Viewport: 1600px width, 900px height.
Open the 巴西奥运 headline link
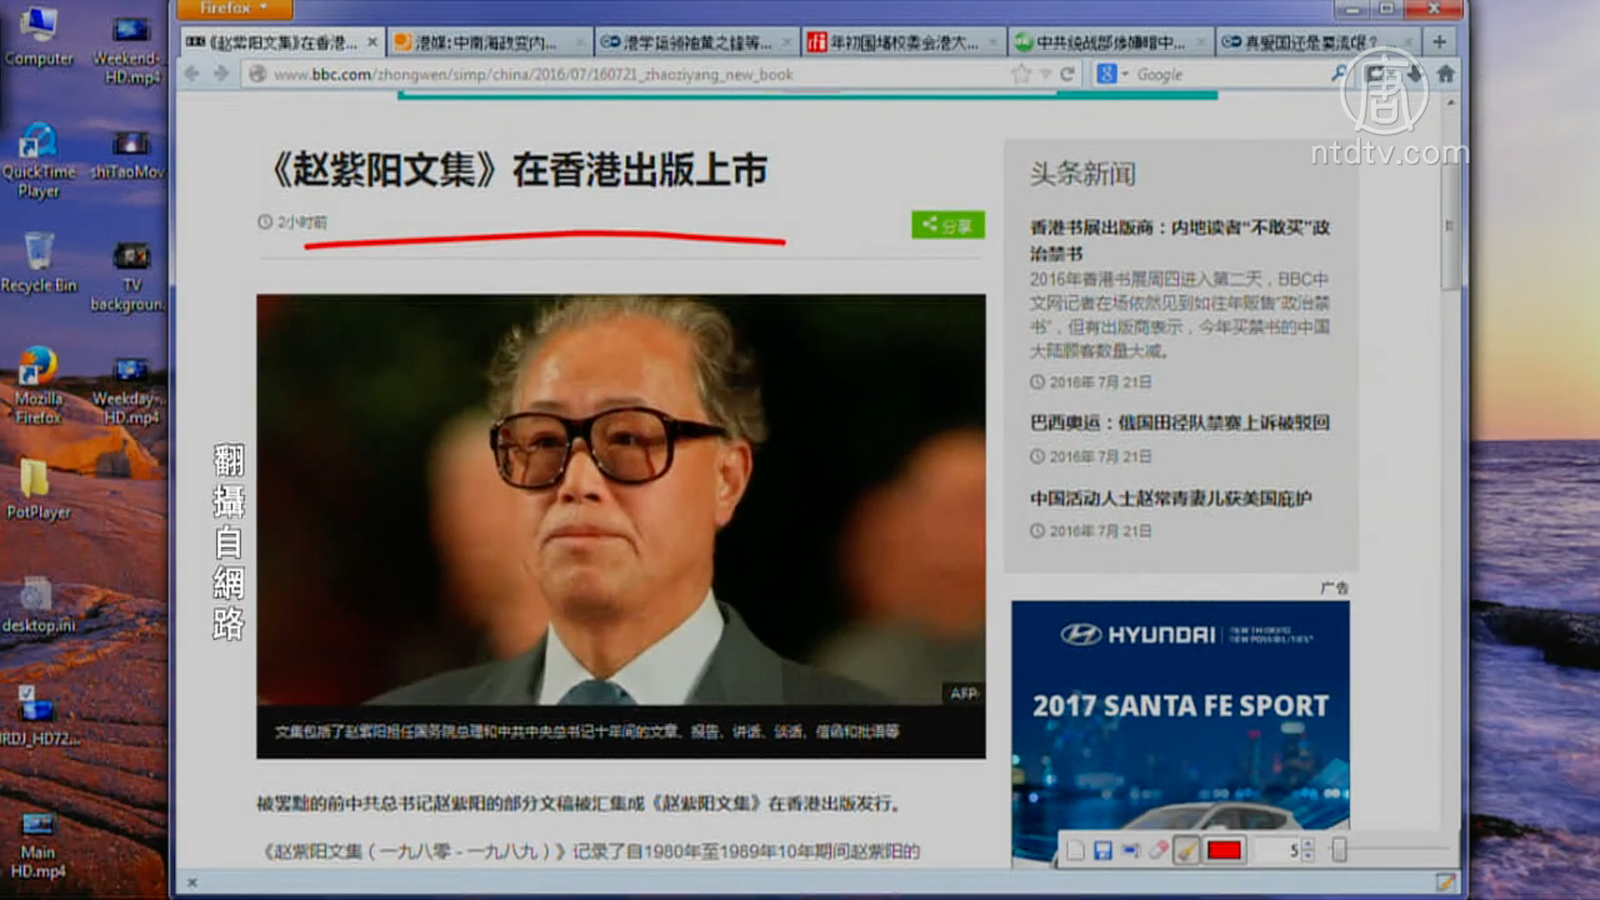(1180, 422)
